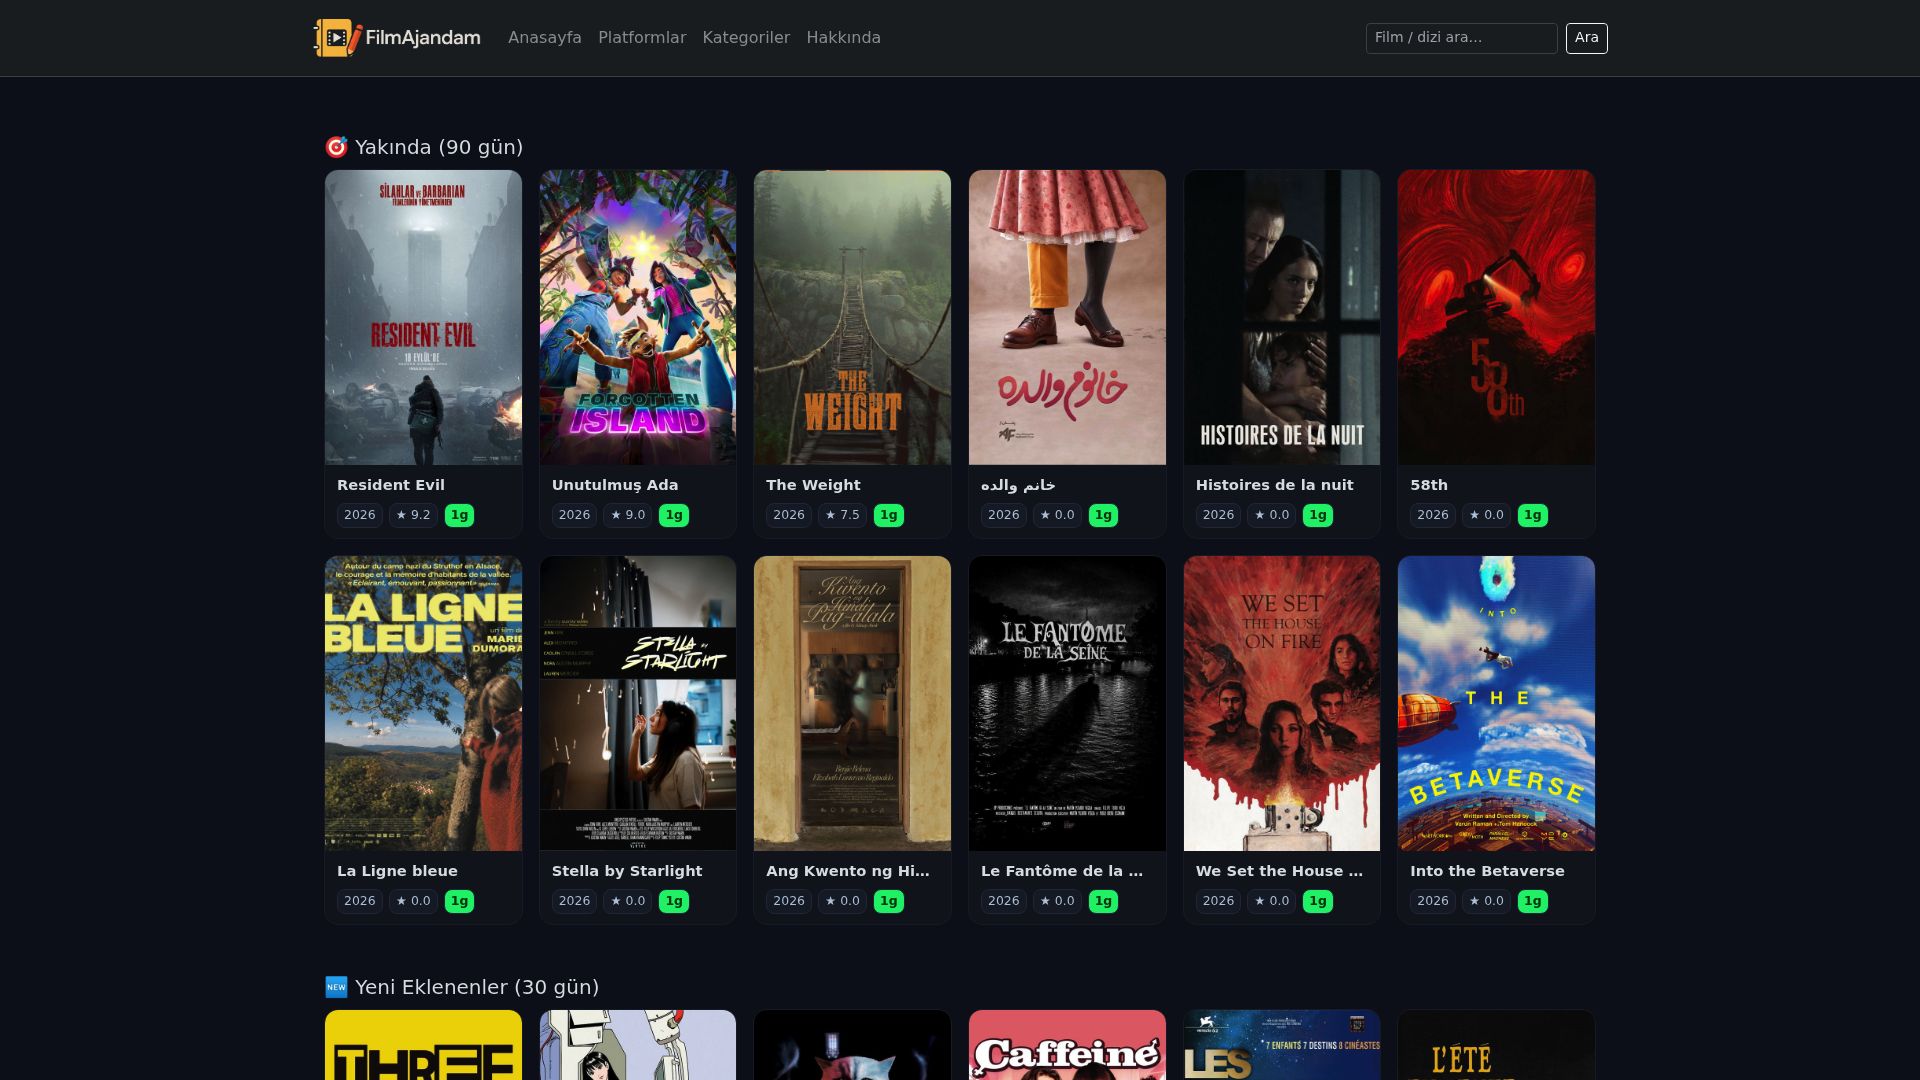Click the La Ligne bleue title

pos(397,871)
